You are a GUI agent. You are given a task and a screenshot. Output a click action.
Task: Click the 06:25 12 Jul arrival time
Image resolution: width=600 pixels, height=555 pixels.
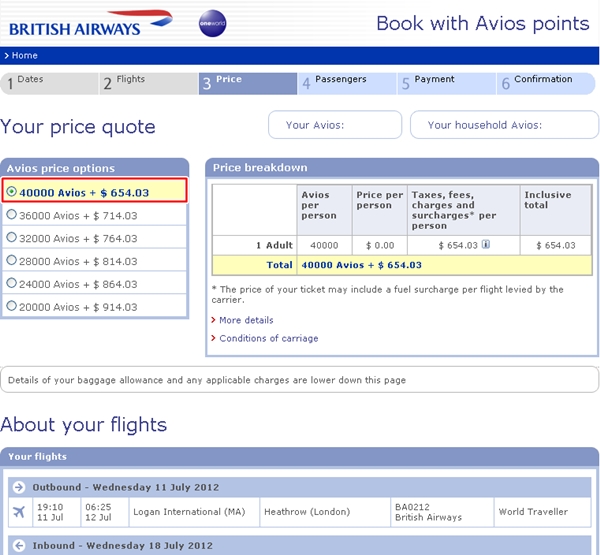105,512
